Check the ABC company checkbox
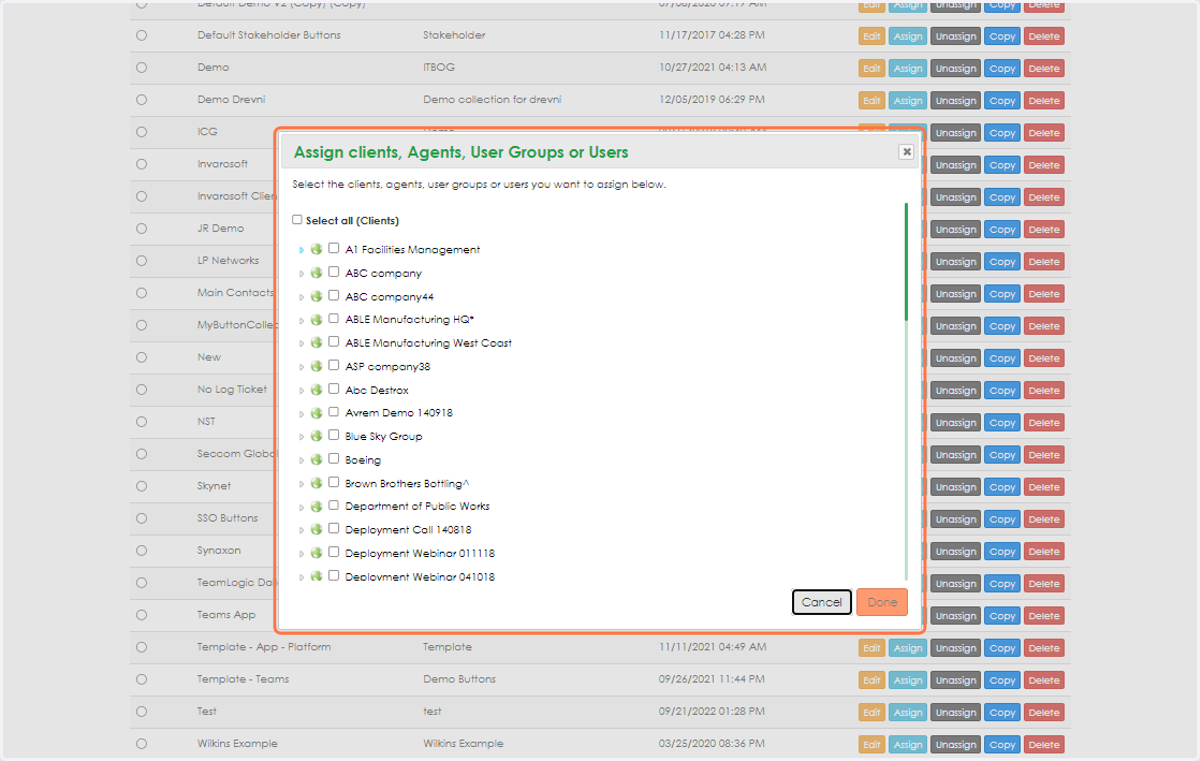The width and height of the screenshot is (1200, 761). click(x=334, y=272)
